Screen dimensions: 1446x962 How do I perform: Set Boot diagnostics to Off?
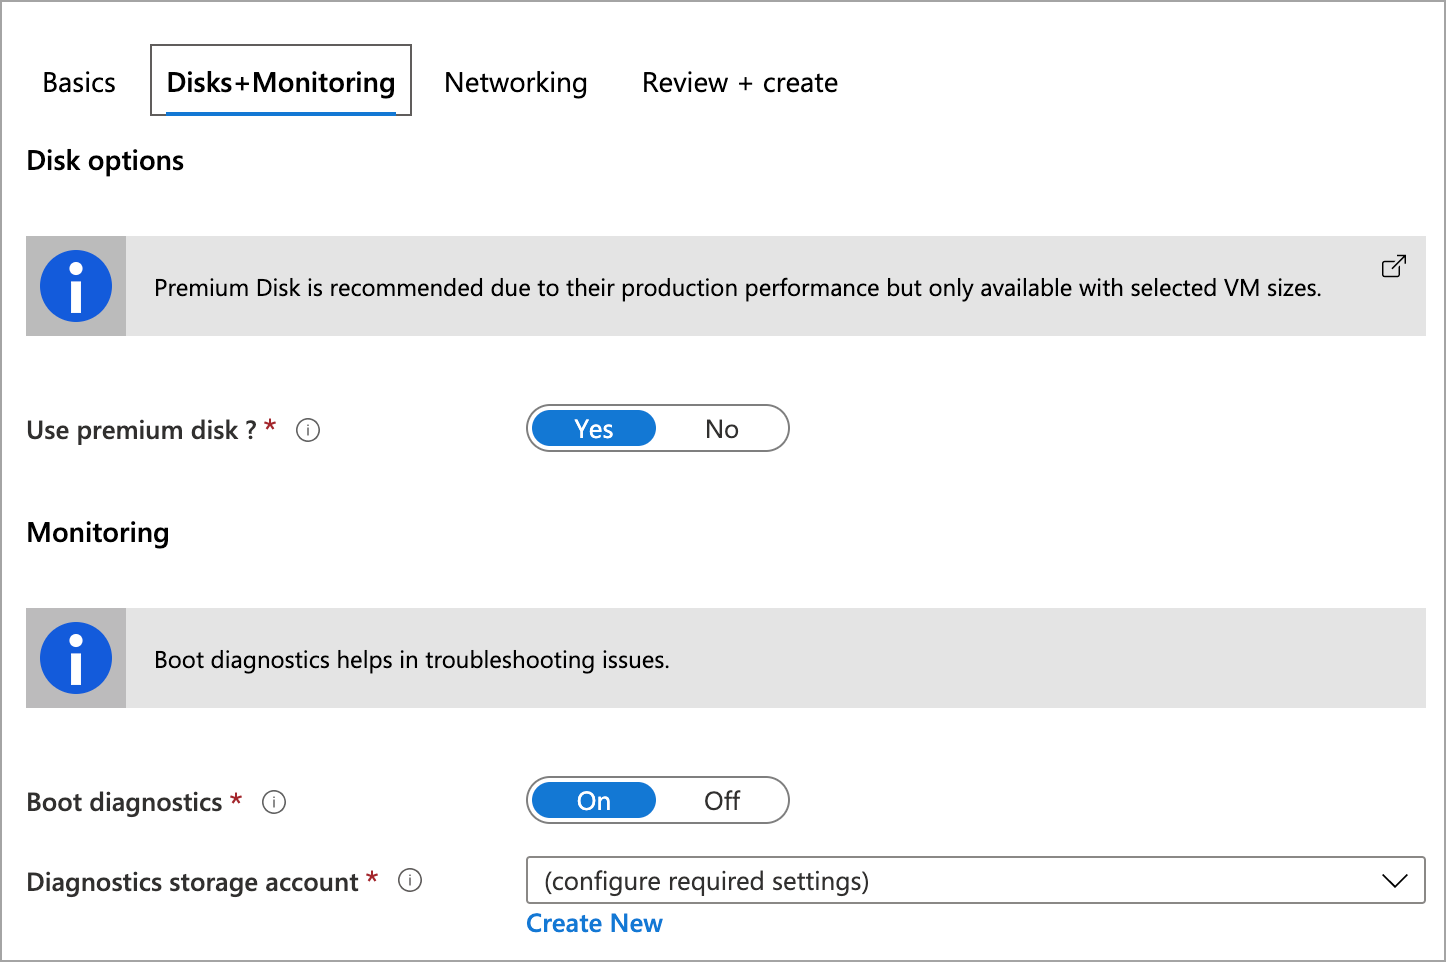[722, 800]
